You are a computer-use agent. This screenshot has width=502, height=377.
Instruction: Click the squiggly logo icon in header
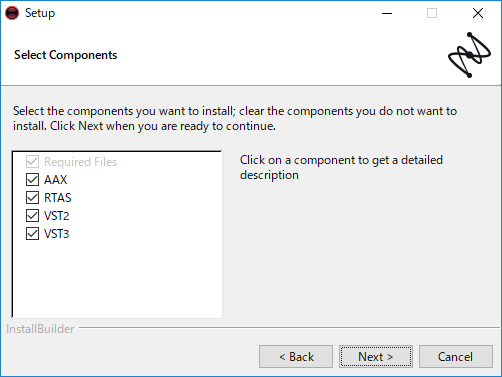[469, 55]
